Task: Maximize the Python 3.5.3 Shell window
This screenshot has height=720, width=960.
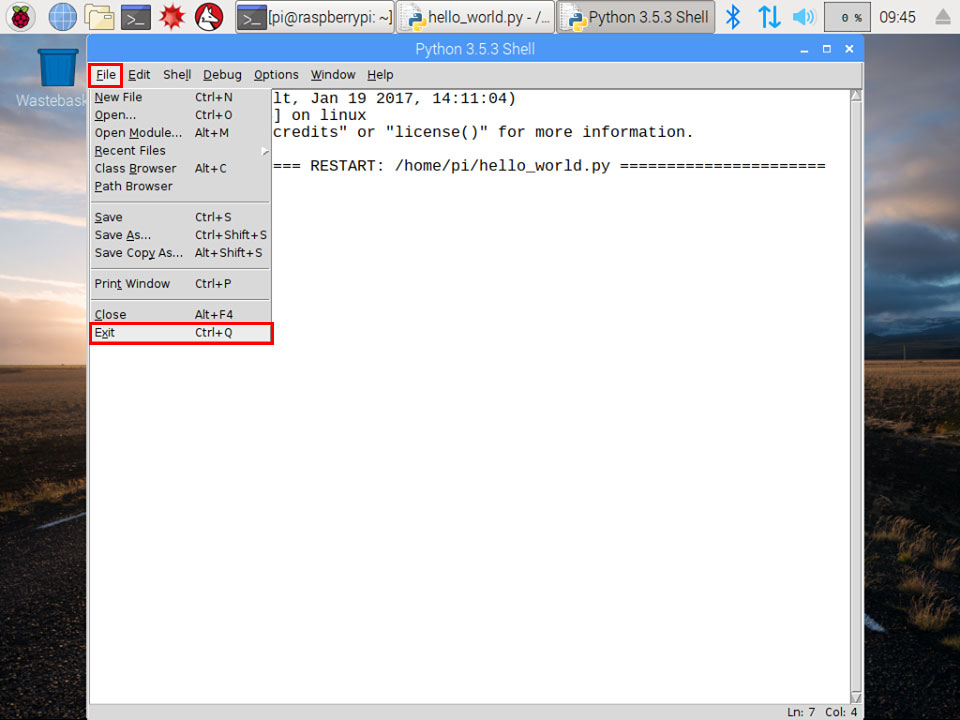Action: click(x=827, y=49)
